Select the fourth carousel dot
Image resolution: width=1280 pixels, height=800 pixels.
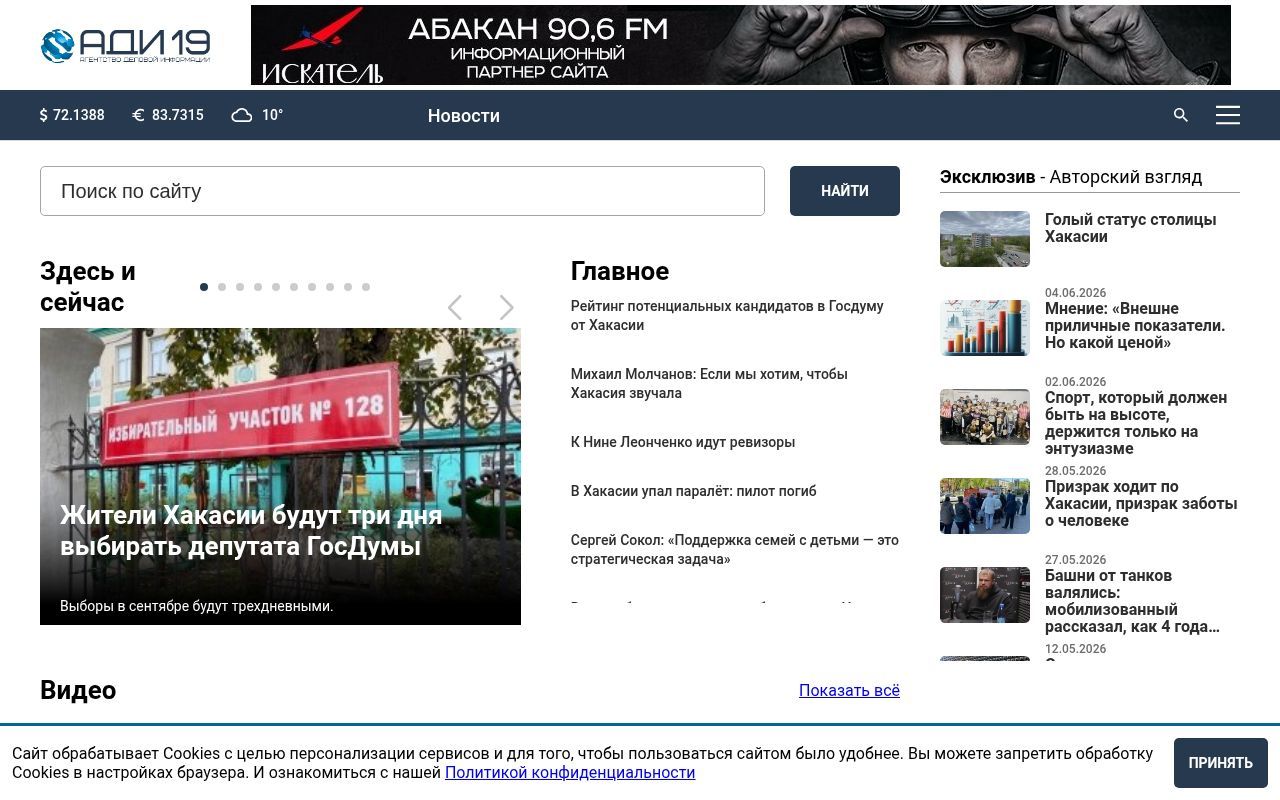click(x=258, y=287)
